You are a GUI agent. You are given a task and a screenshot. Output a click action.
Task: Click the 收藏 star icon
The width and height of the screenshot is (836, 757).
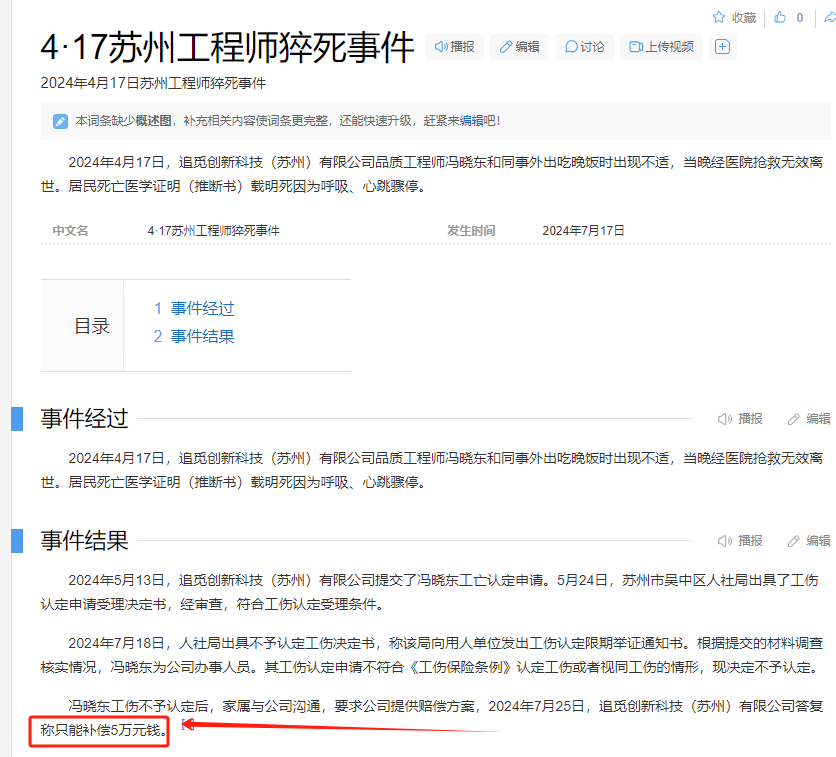718,17
